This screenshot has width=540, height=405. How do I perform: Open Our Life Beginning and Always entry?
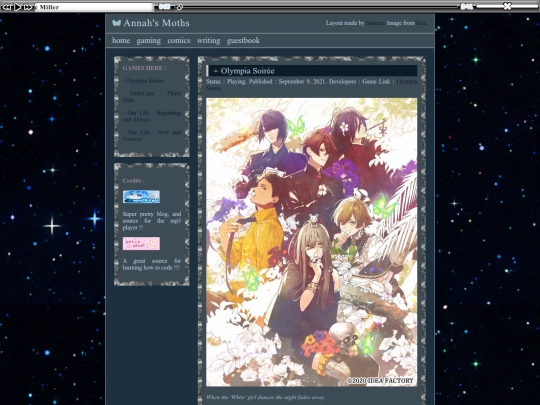pyautogui.click(x=152, y=116)
